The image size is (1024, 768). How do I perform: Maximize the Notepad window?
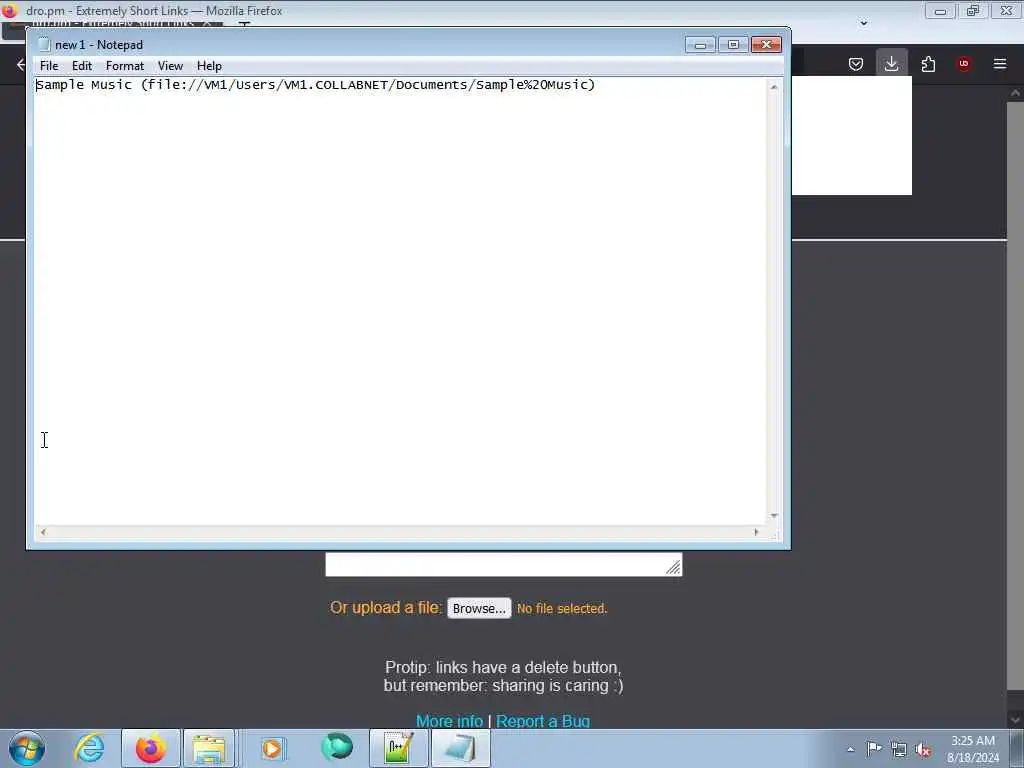733,44
